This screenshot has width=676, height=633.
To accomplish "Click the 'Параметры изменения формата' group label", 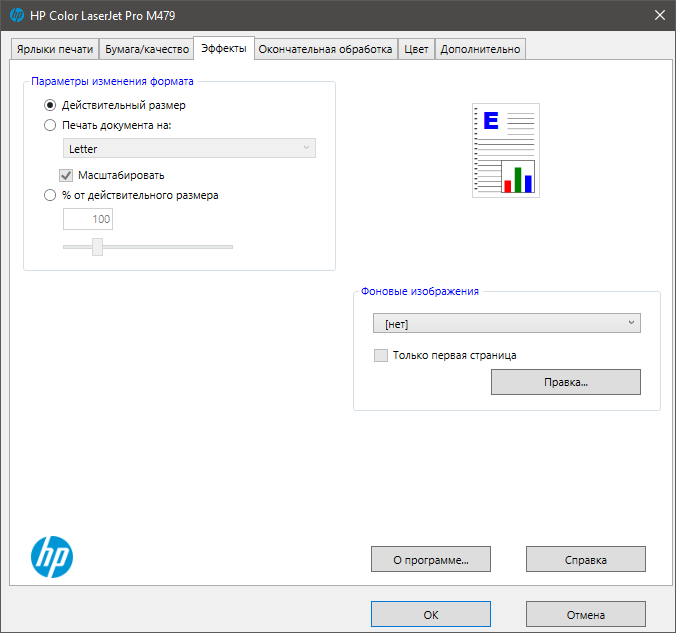I will point(112,81).
